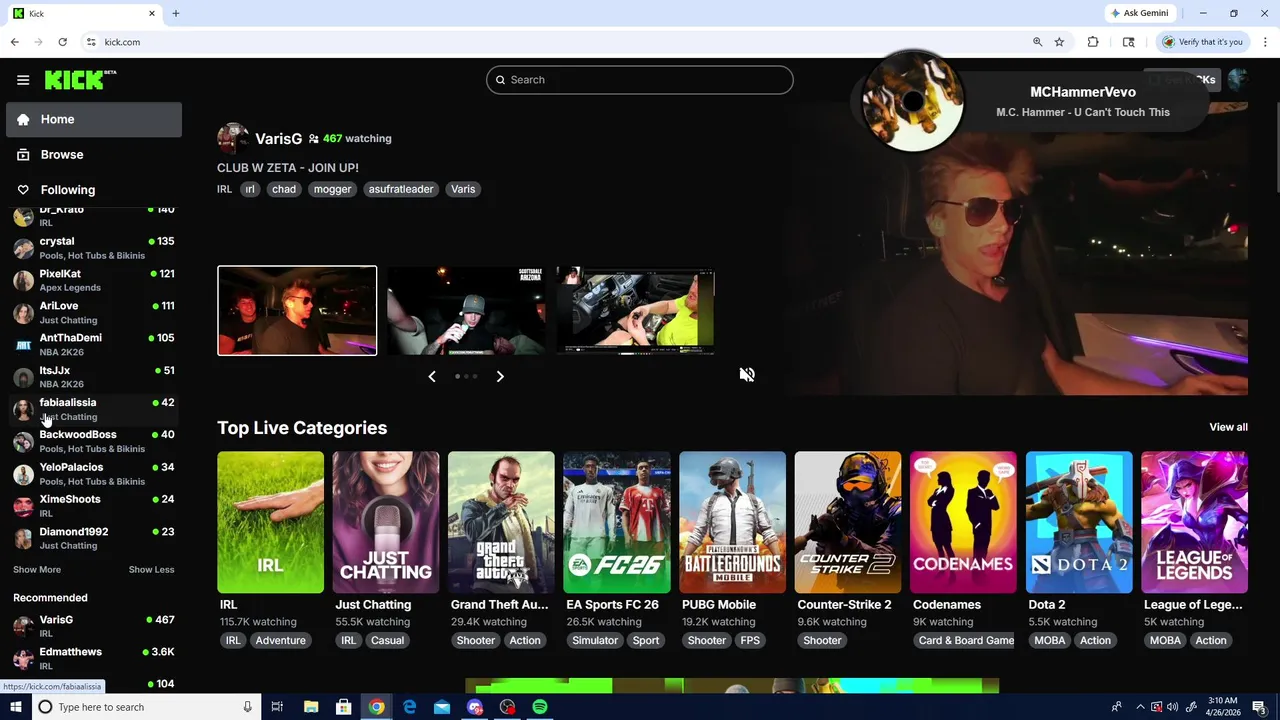The image size is (1280, 720).
Task: Open Counter-Strike 2 category card
Action: (848, 522)
